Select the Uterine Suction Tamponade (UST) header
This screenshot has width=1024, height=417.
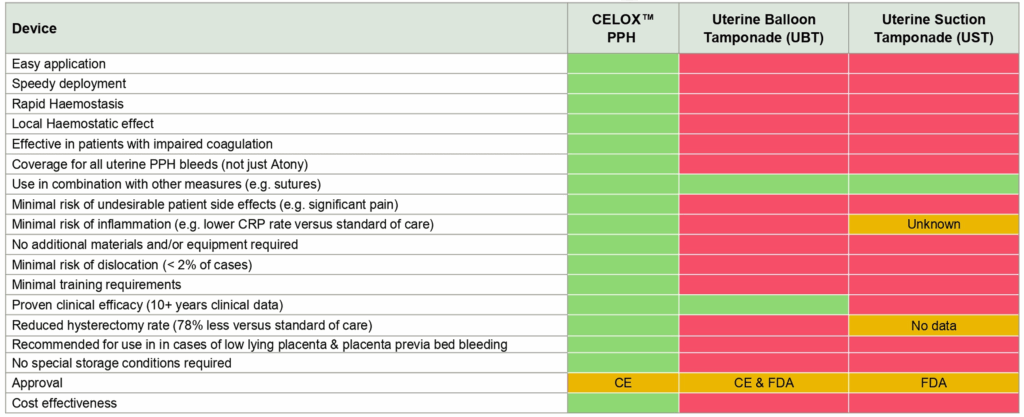pos(935,29)
